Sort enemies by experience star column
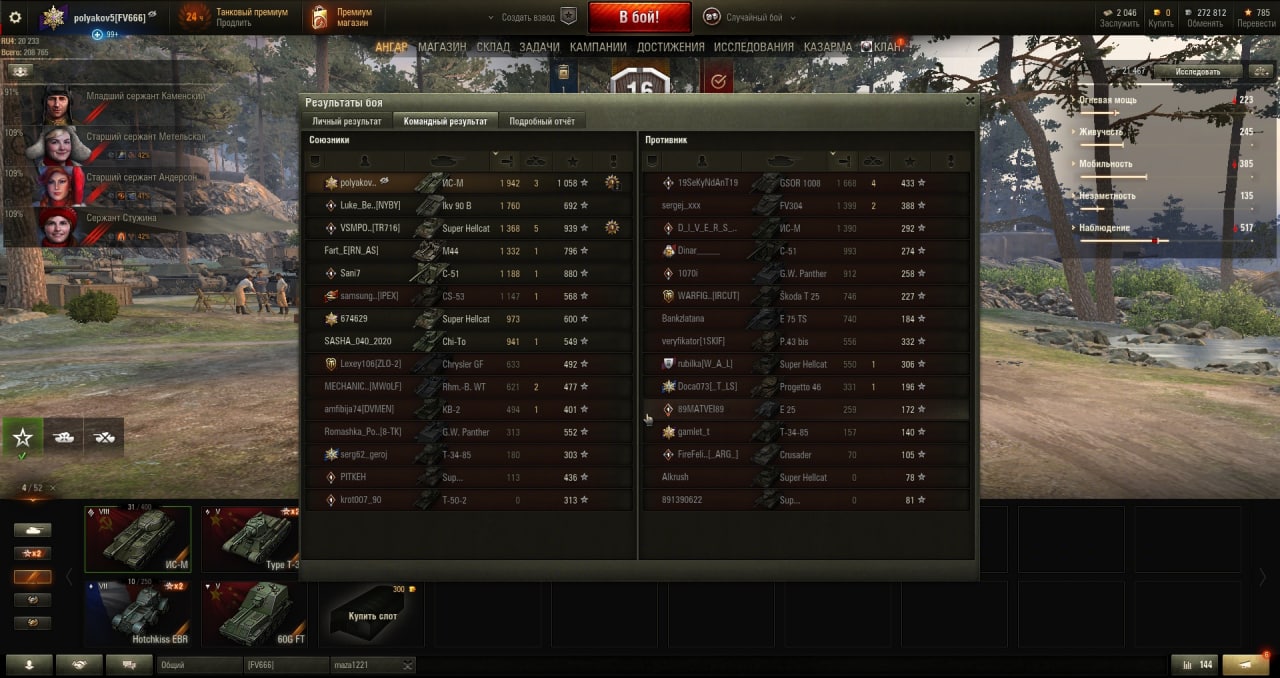Screen dimensions: 1280x678 pos(909,160)
